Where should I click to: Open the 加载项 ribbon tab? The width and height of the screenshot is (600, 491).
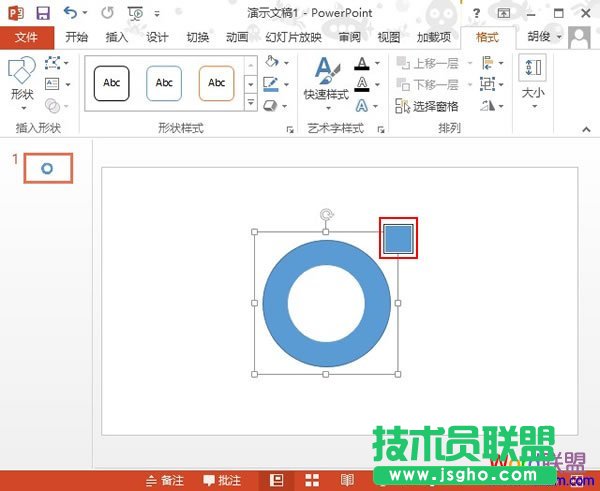434,37
